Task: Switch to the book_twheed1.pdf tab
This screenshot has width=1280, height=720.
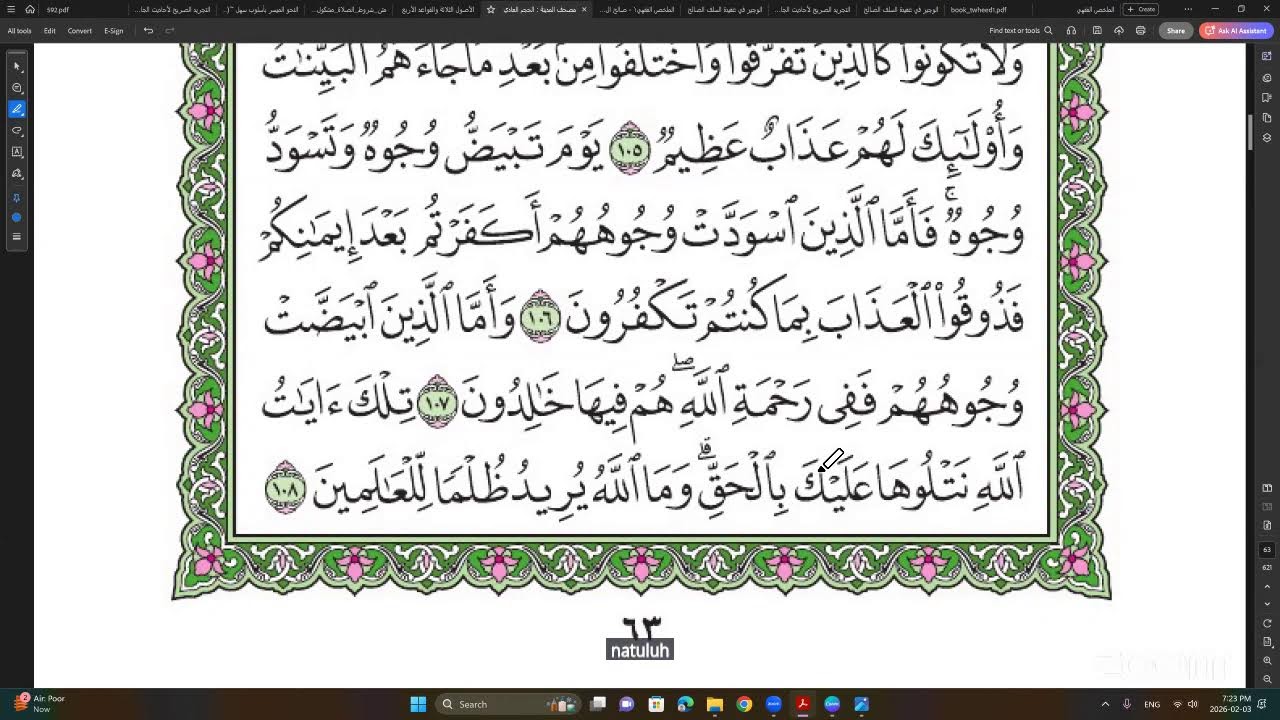Action: tap(979, 9)
